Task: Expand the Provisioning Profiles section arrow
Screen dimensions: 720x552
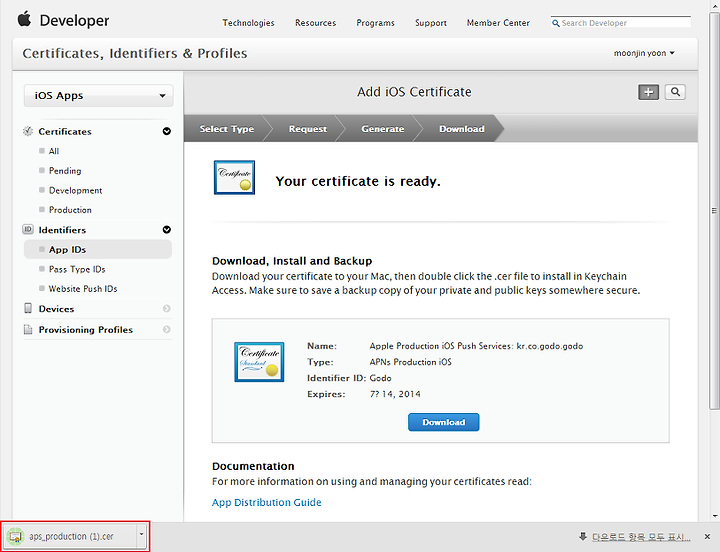Action: point(167,329)
